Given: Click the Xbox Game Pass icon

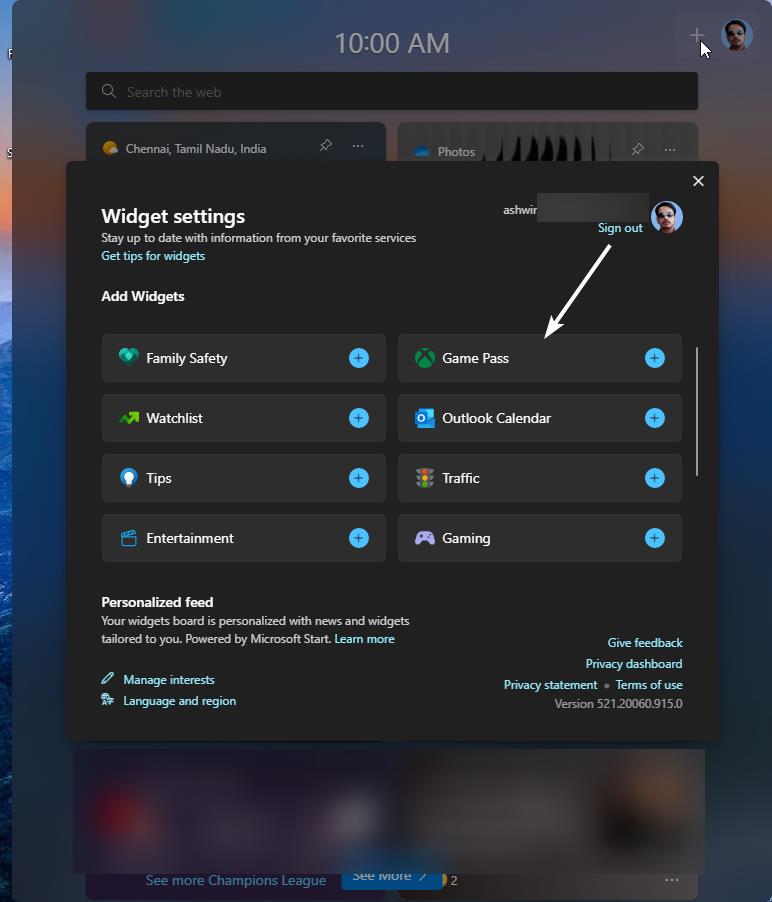Looking at the screenshot, I should [x=425, y=358].
